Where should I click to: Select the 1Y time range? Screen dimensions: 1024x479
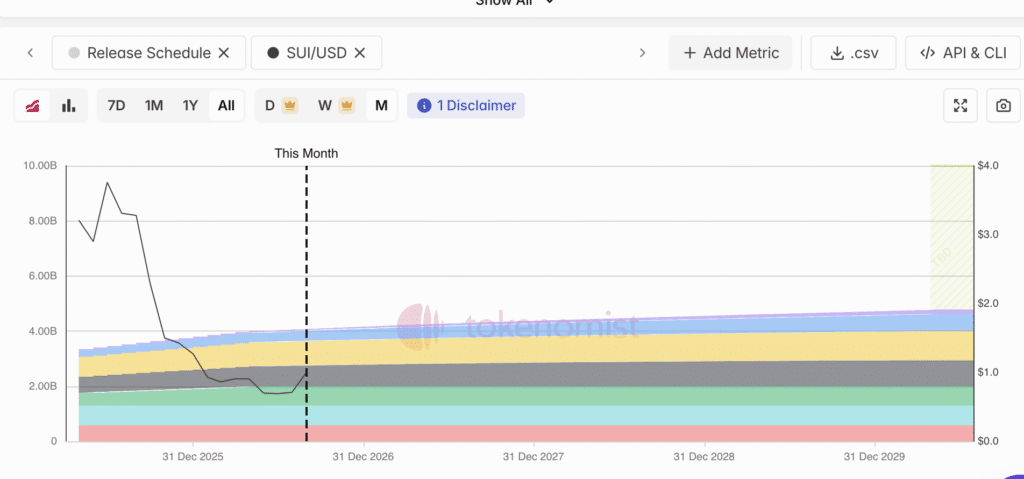point(190,106)
